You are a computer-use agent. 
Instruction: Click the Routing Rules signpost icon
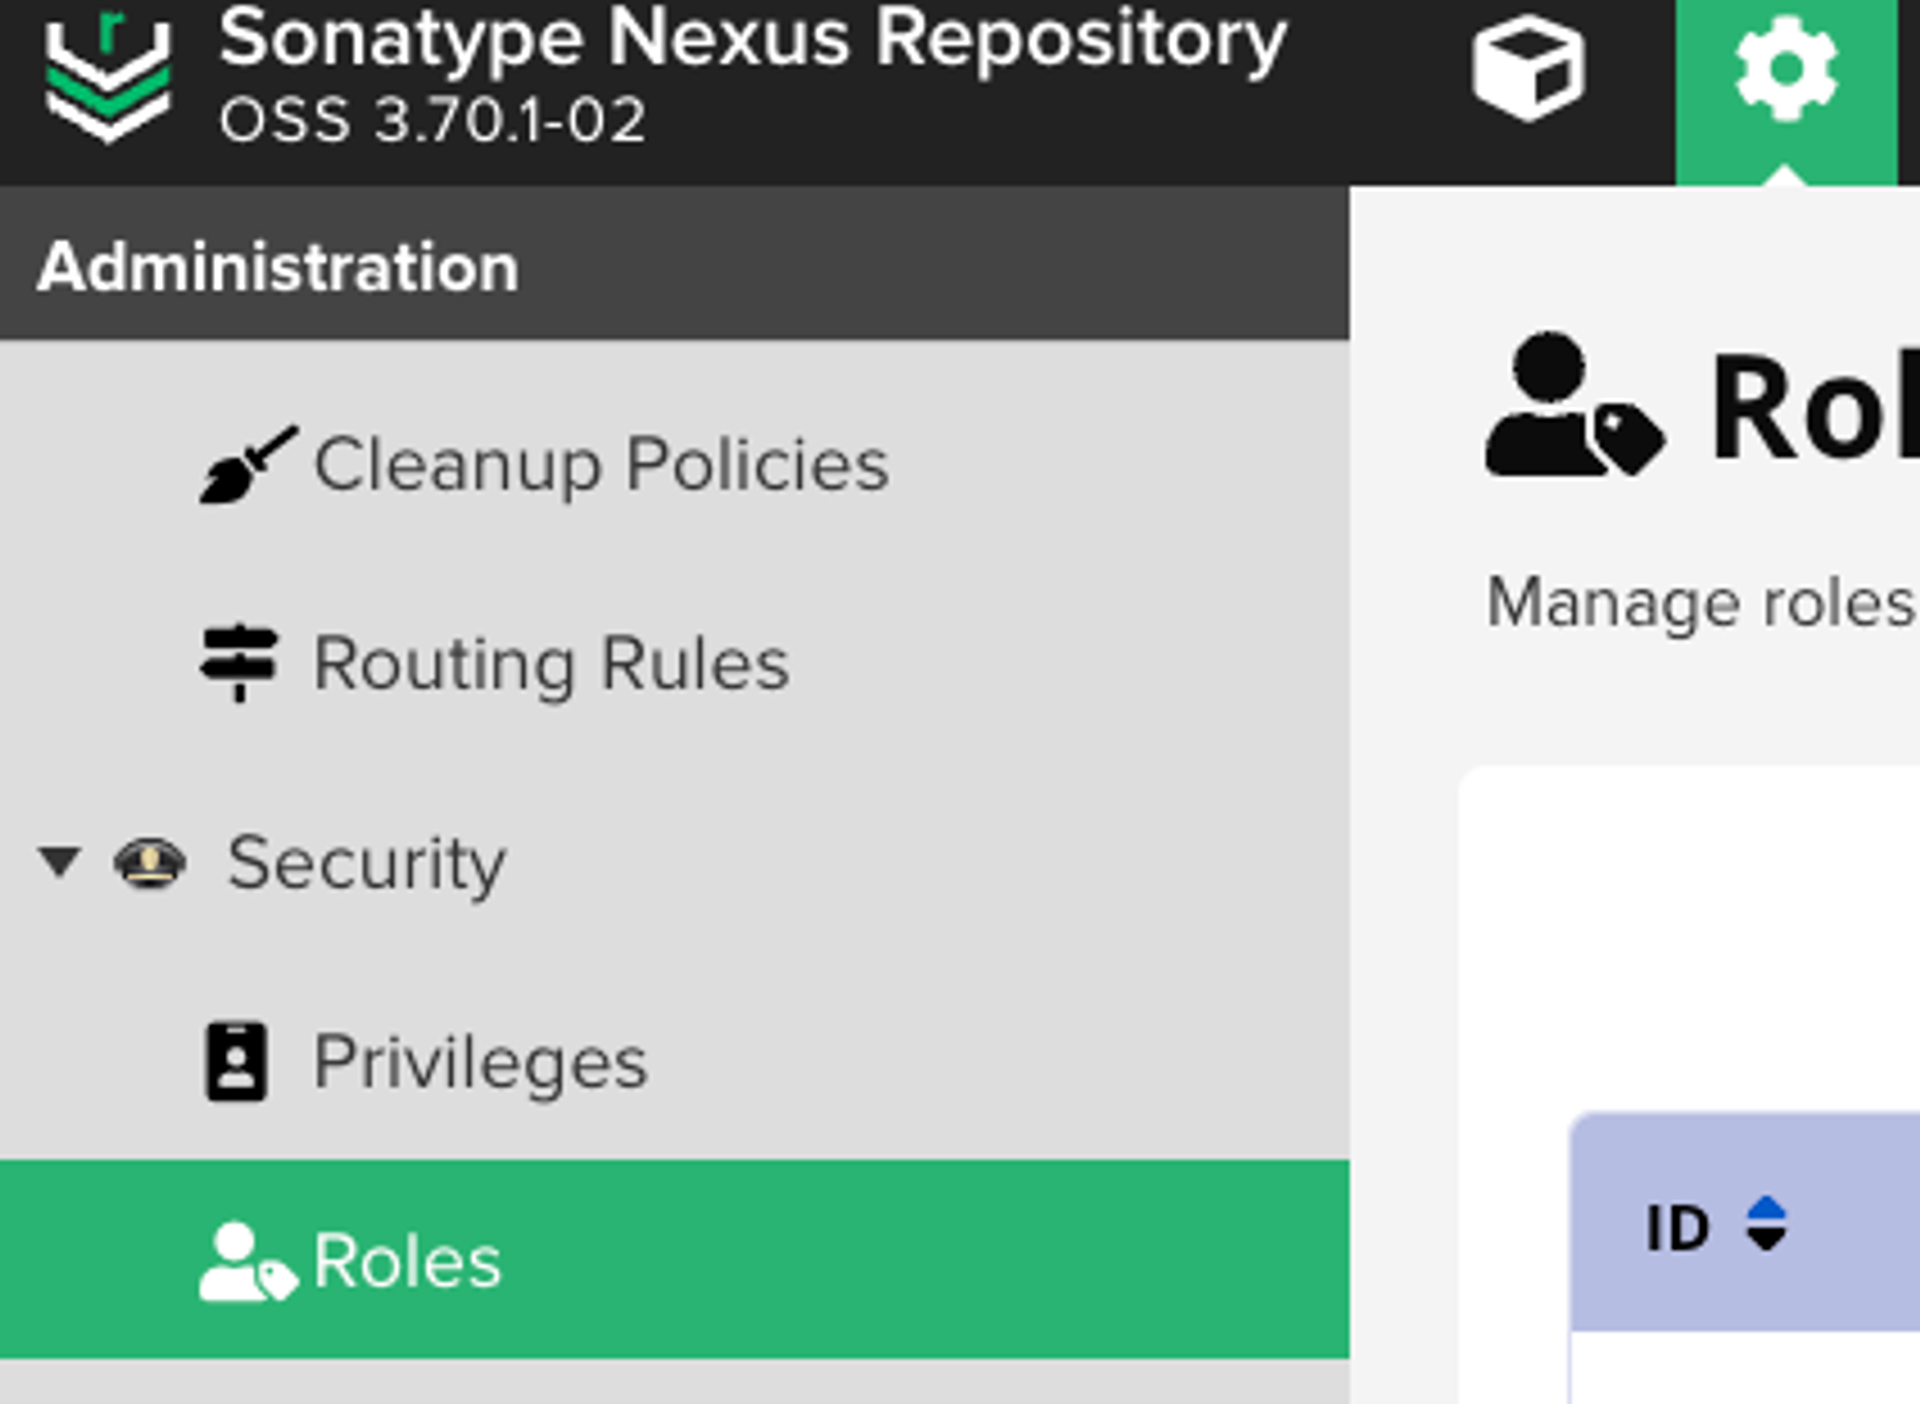pos(238,664)
